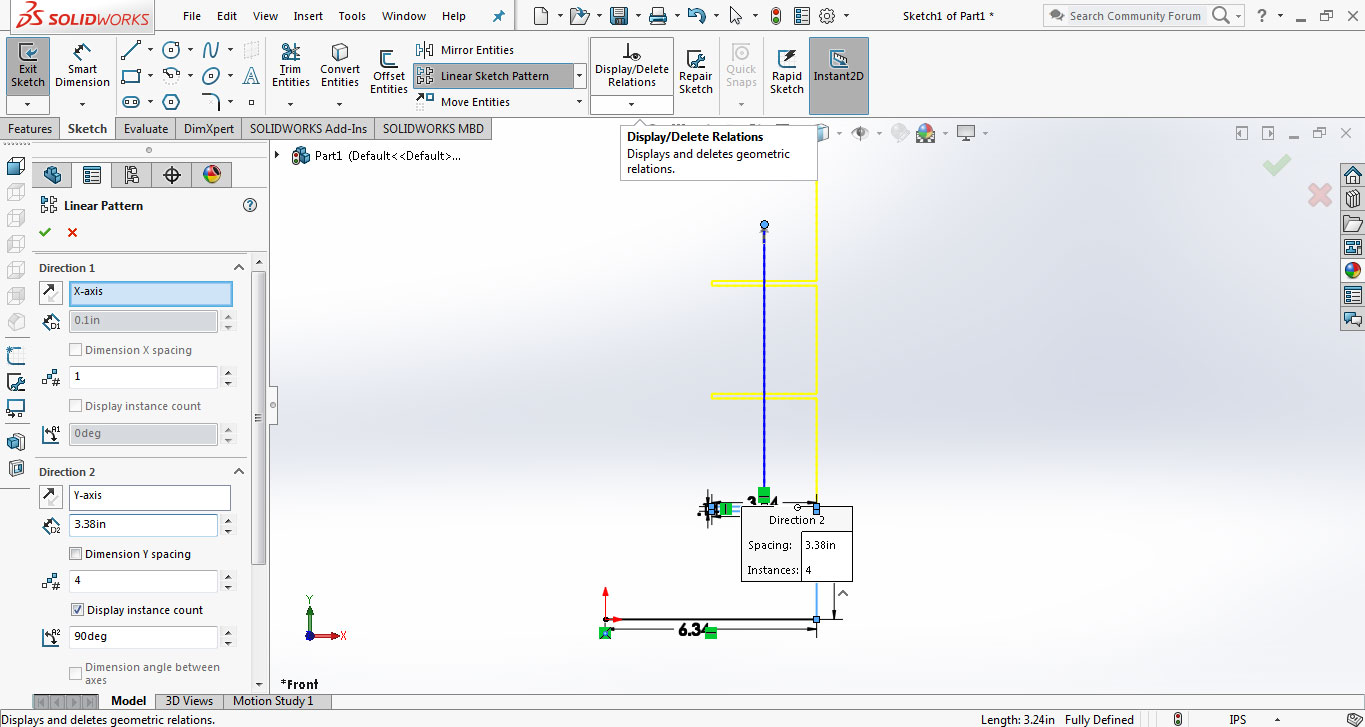This screenshot has height=727, width=1365.
Task: Open the 3D Views tab
Action: point(189,701)
